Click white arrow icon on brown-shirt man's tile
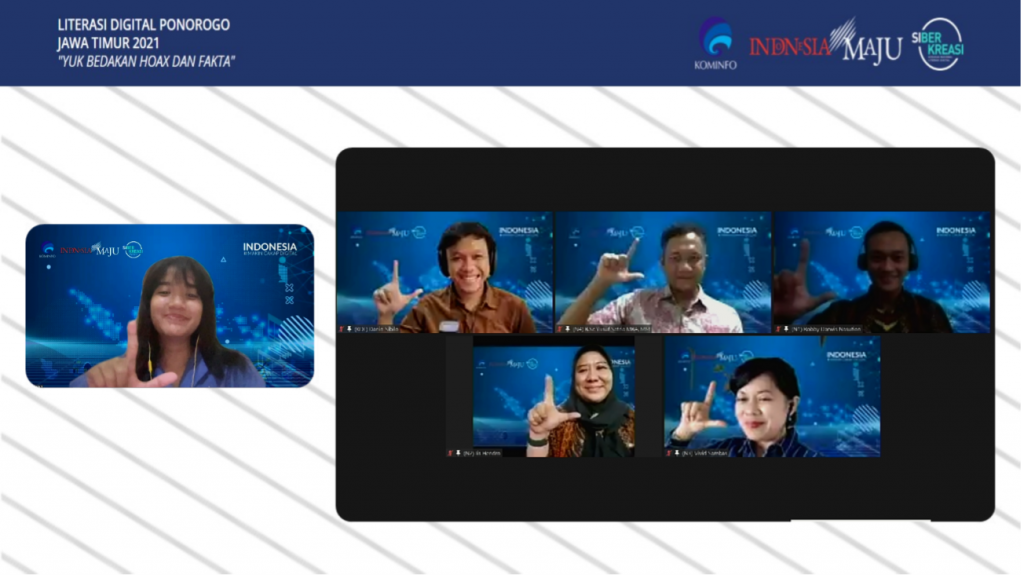This screenshot has width=1024, height=578. click(350, 328)
